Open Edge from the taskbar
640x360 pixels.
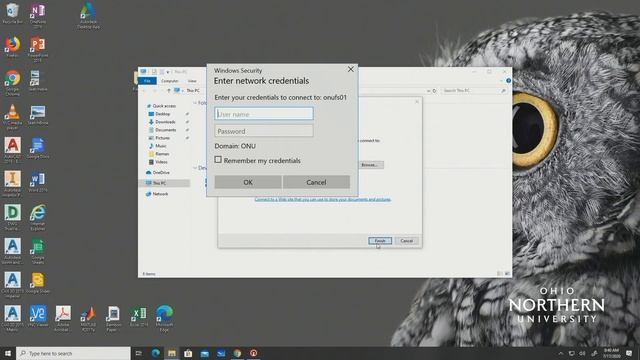tap(156, 353)
